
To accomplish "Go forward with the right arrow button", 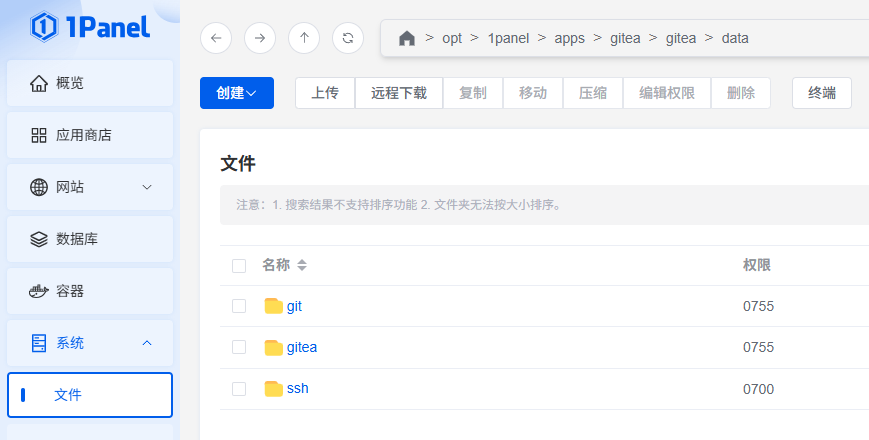I will pyautogui.click(x=260, y=38).
